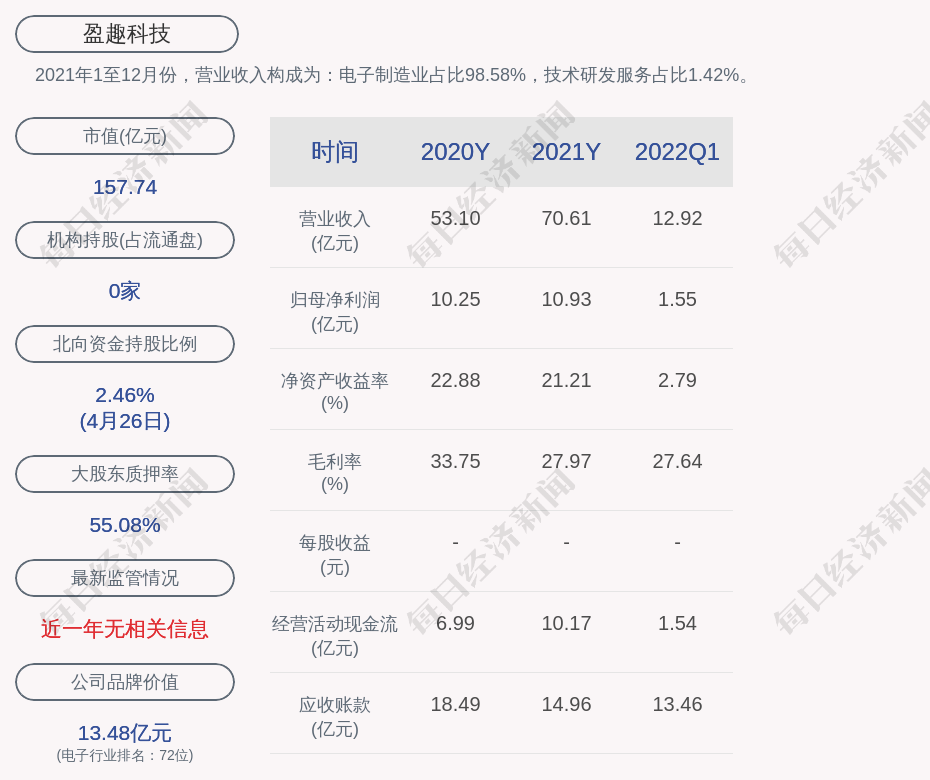Screen dimensions: 930x780
Task: Select the 2022Q1 revenue value 12.92
Action: 677,218
